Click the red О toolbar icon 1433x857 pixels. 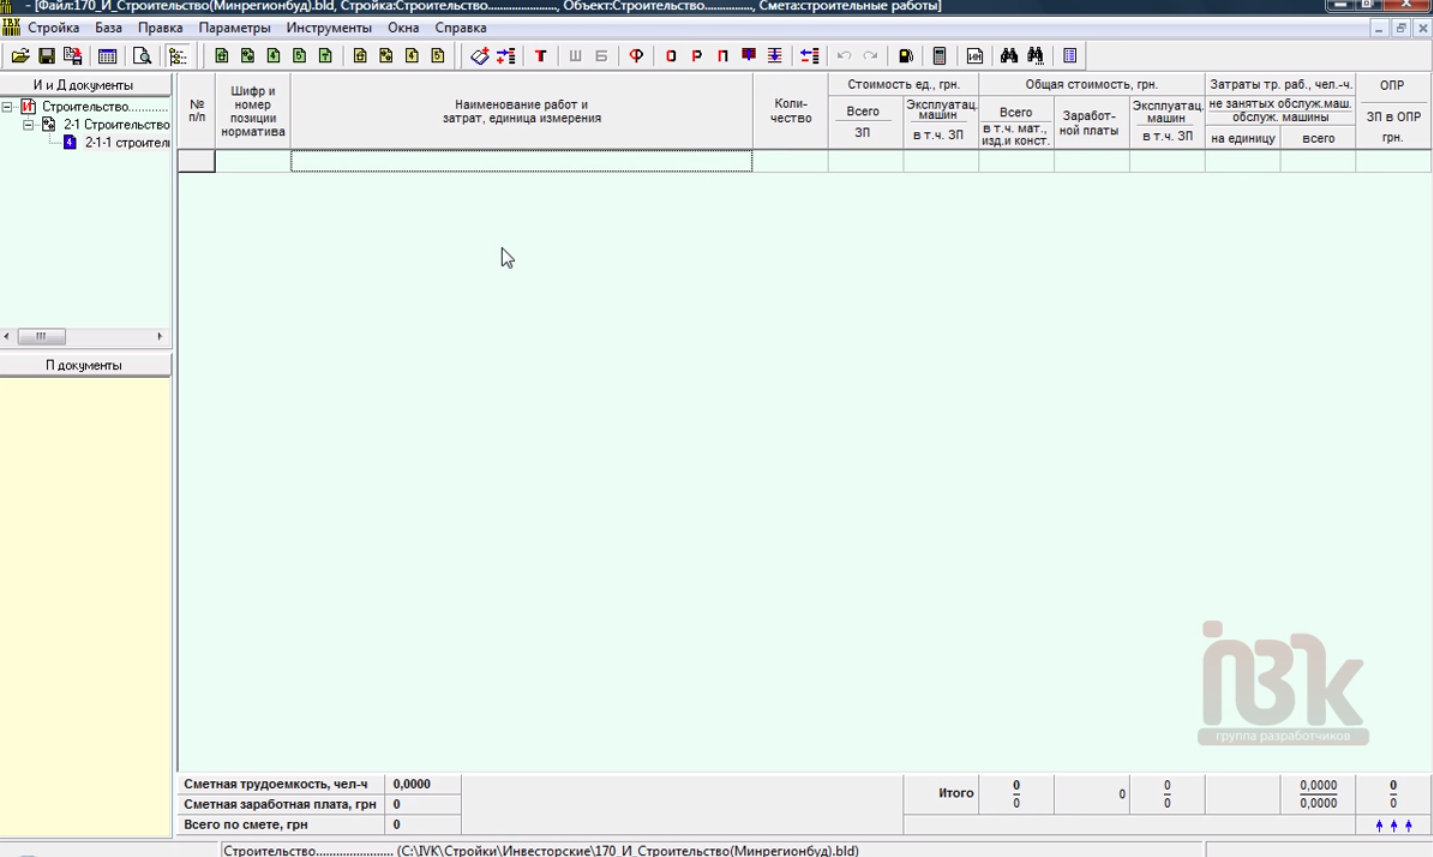click(671, 56)
